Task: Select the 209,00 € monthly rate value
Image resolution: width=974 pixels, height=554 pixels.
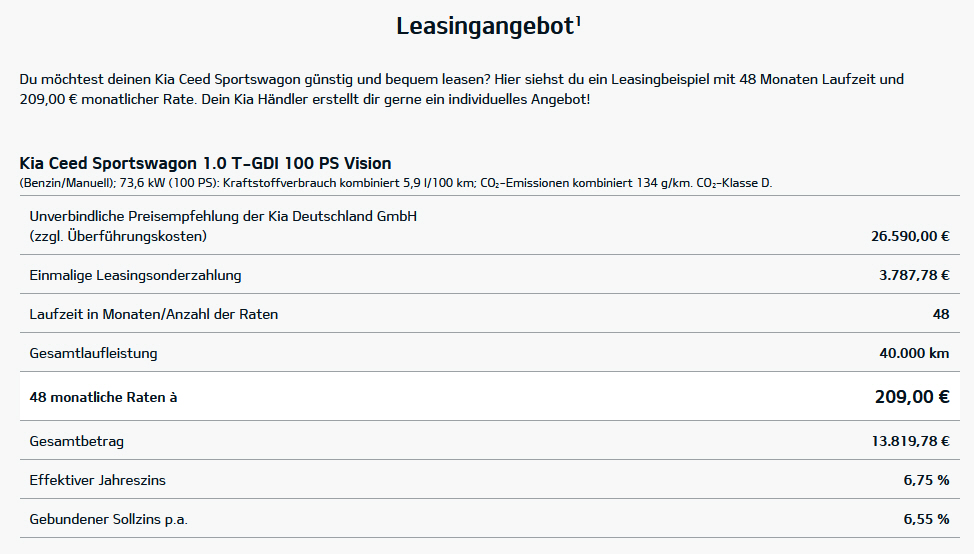Action: click(911, 397)
